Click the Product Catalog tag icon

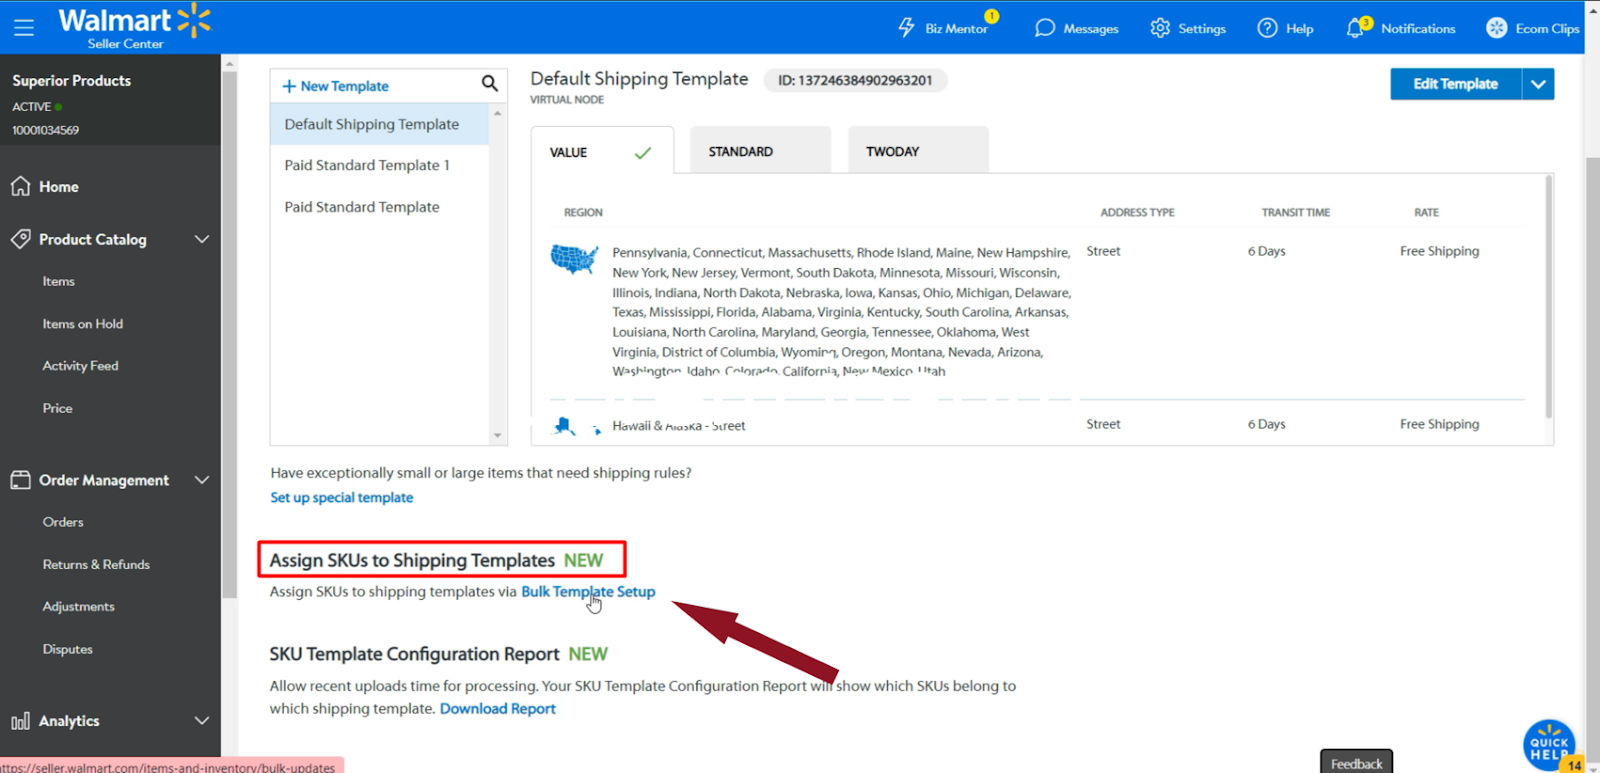point(20,239)
